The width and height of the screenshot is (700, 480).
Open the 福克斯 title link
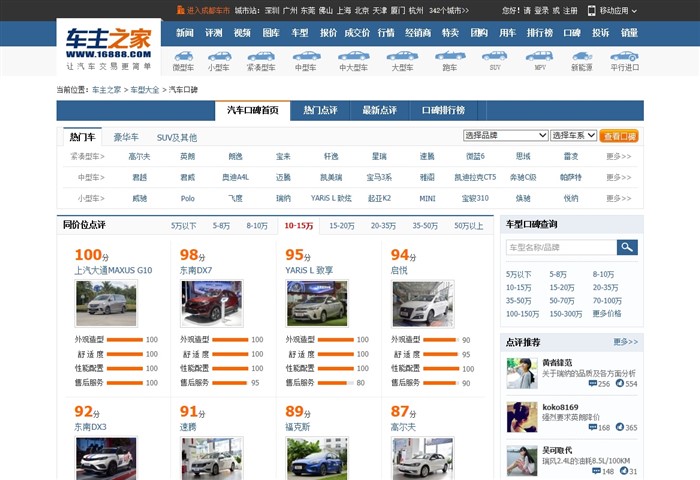click(298, 427)
